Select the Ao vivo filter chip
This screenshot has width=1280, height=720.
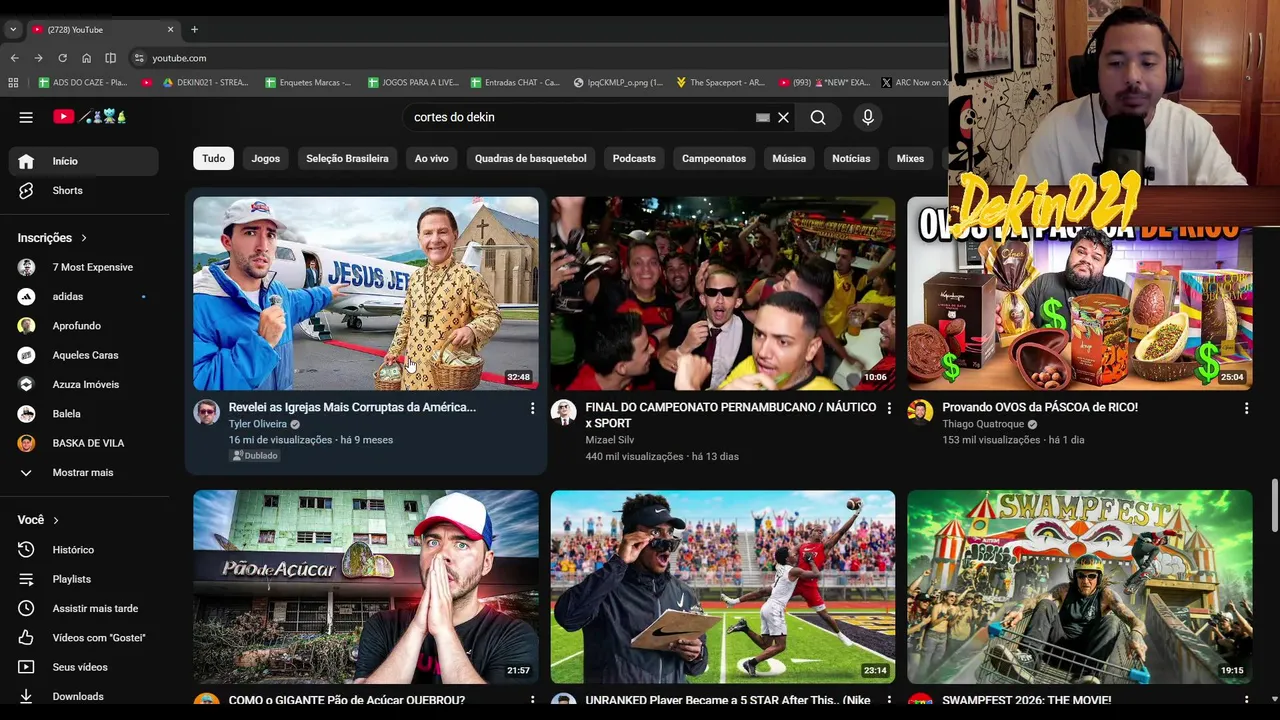[432, 158]
